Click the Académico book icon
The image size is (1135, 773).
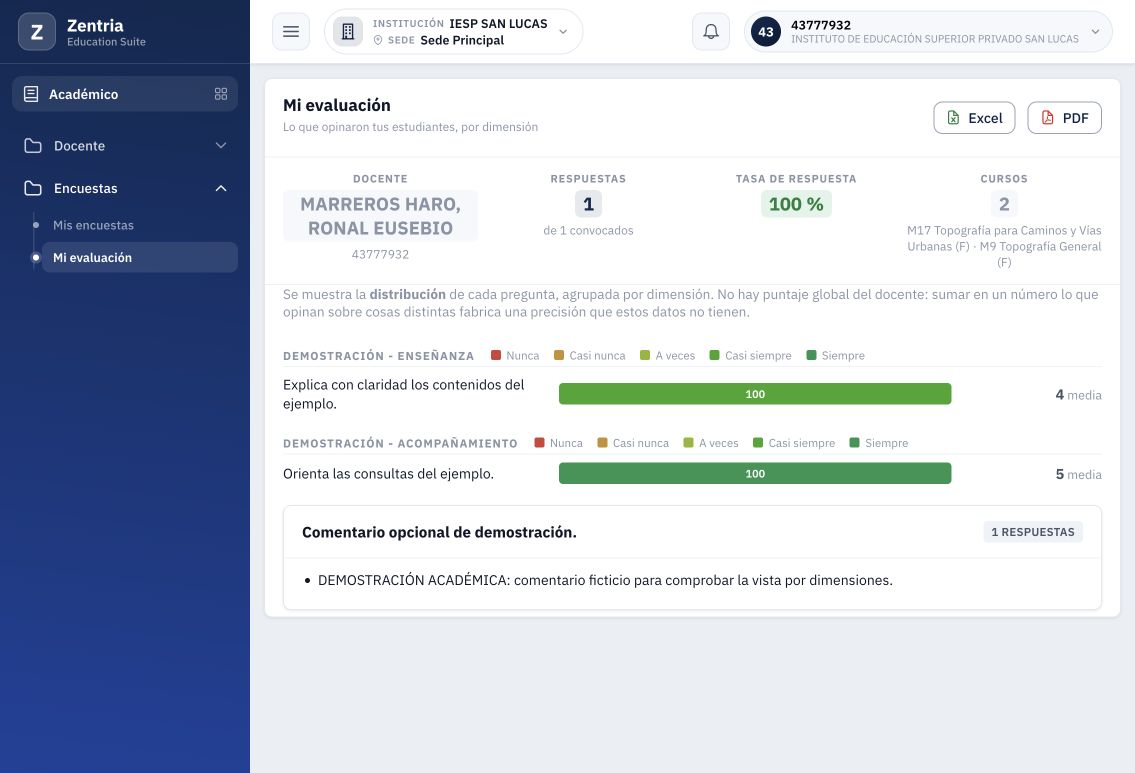tap(31, 94)
